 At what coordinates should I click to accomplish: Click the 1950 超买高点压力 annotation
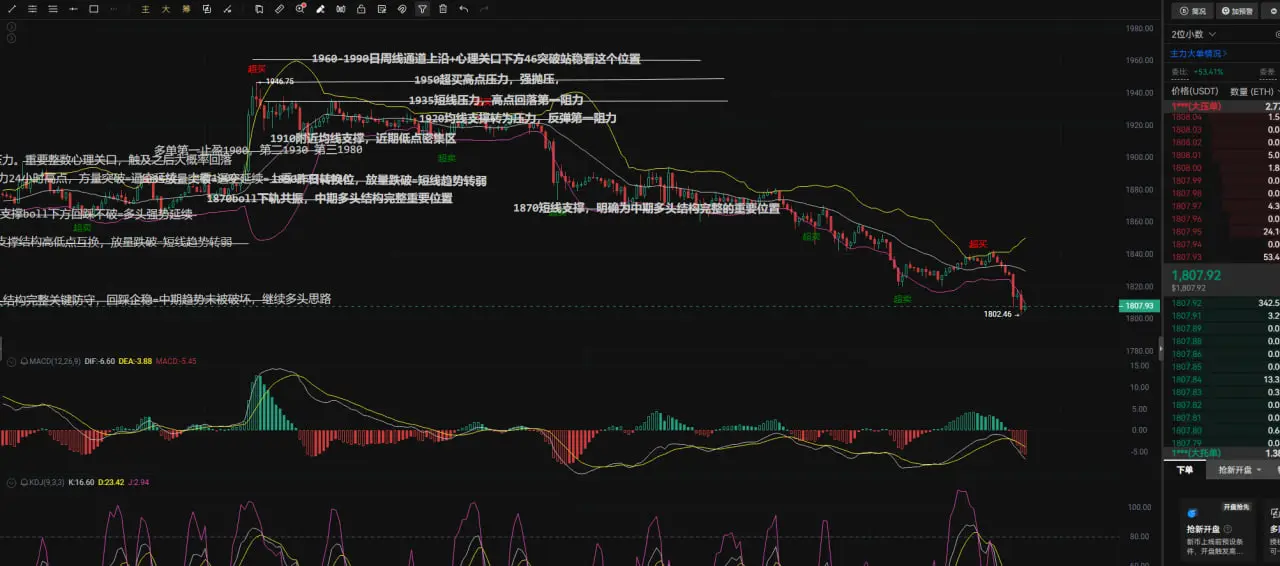(x=486, y=80)
